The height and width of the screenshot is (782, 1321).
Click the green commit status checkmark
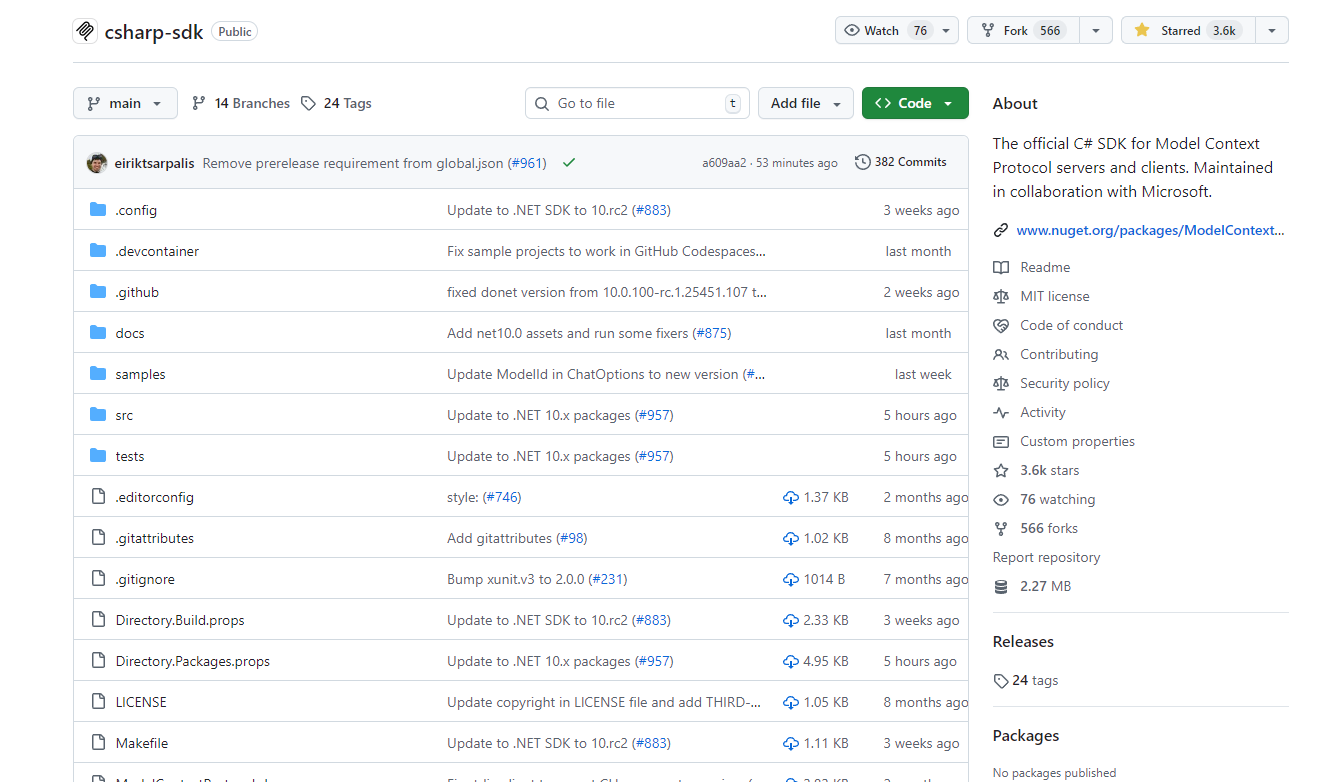pos(569,162)
